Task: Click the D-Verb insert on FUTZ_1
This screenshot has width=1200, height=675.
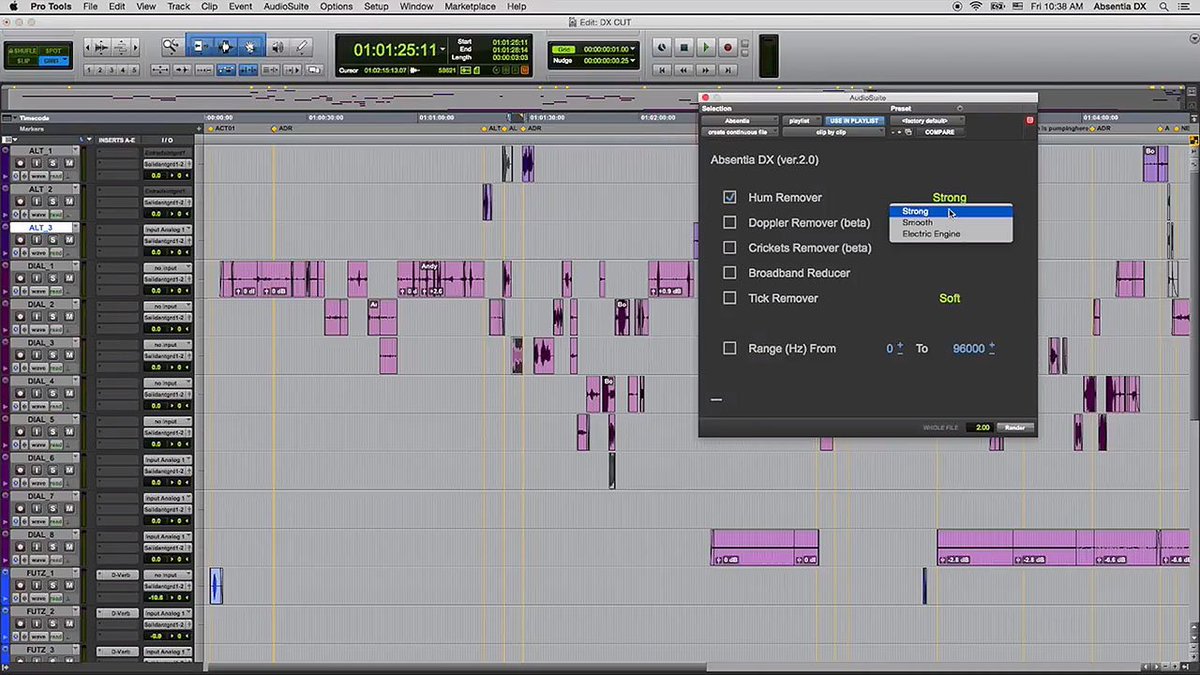Action: coord(118,575)
